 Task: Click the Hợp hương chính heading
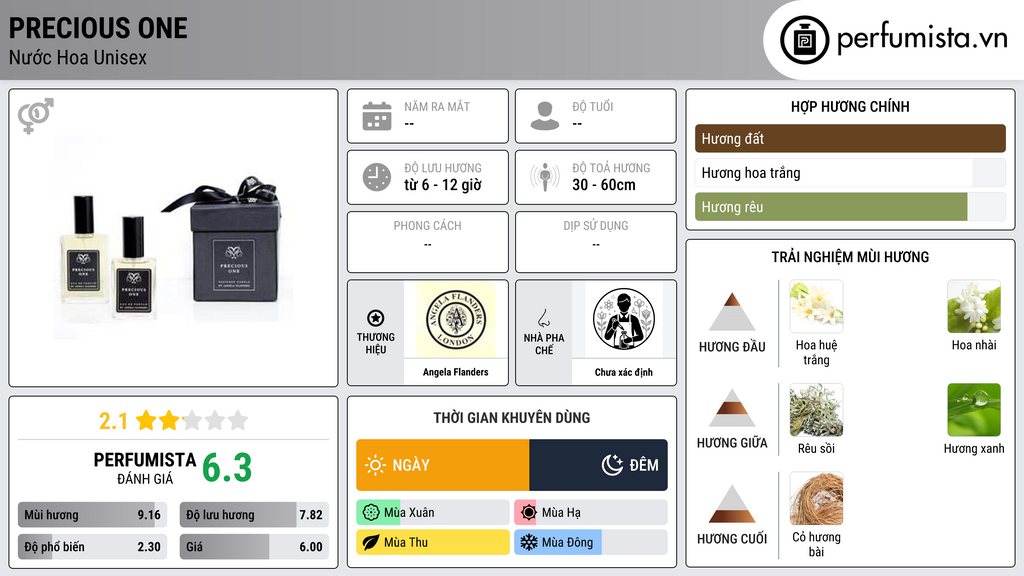tap(850, 106)
